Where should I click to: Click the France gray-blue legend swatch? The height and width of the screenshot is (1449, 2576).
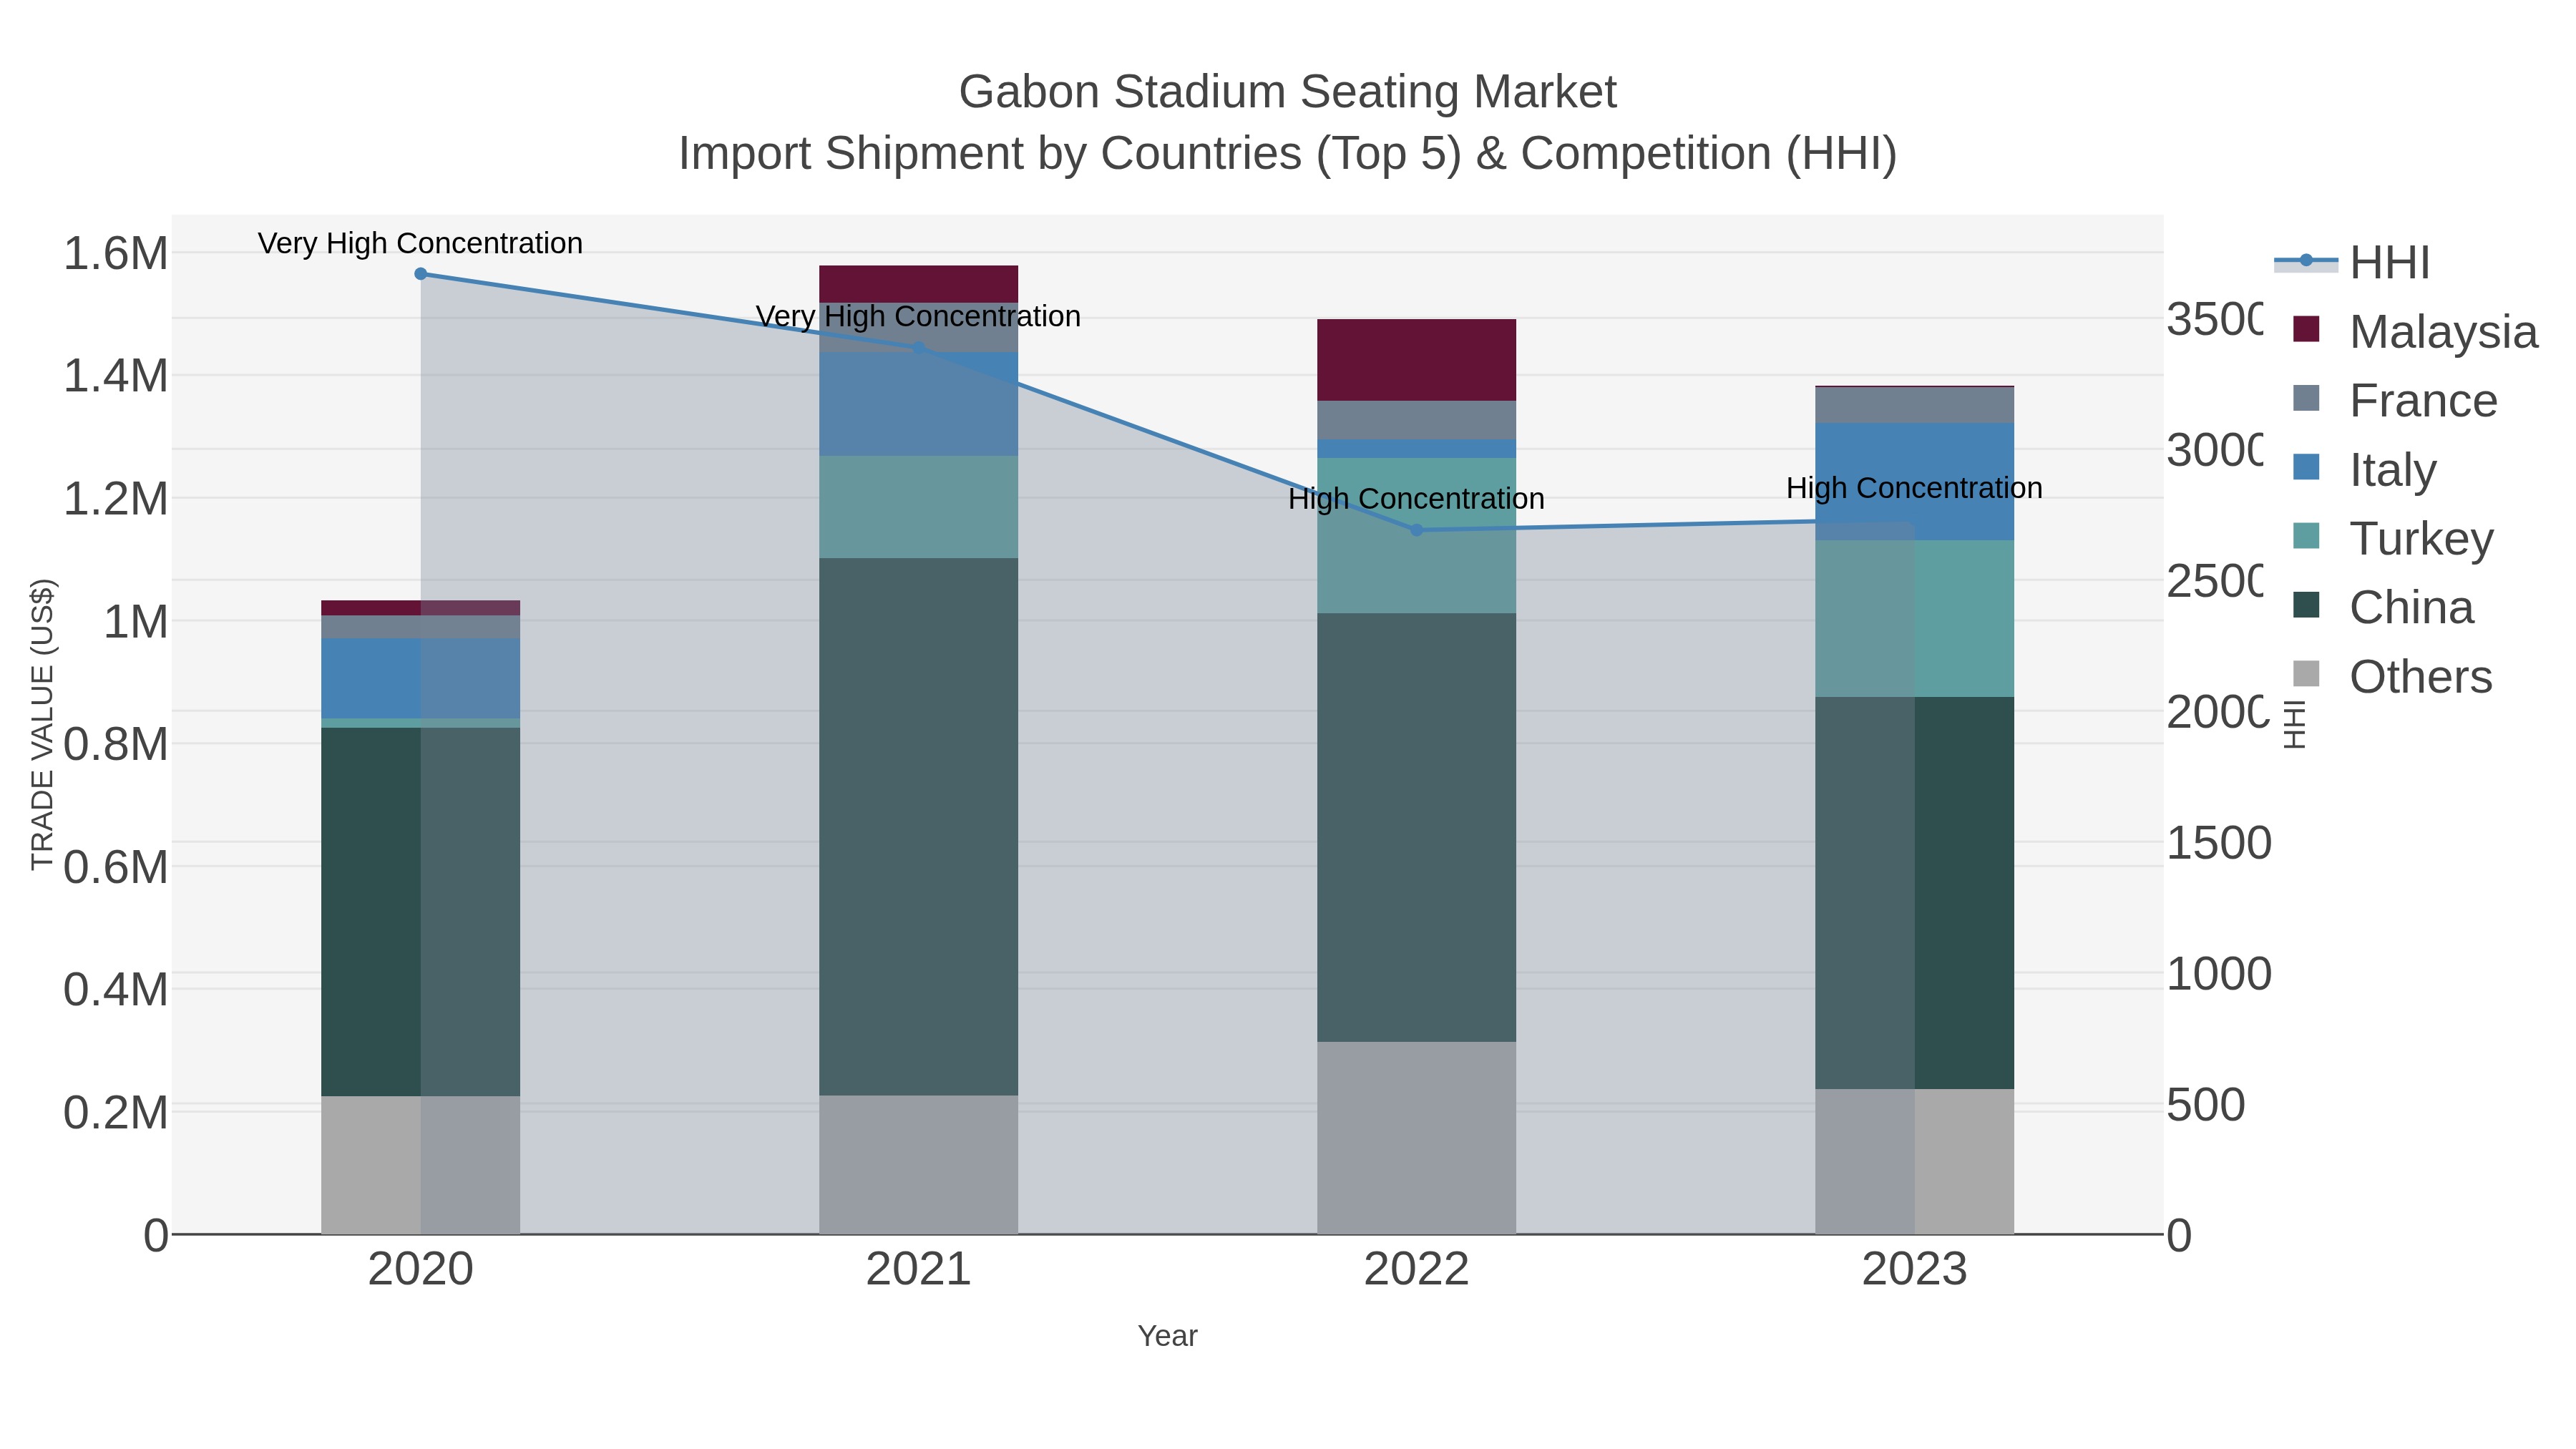(2306, 398)
